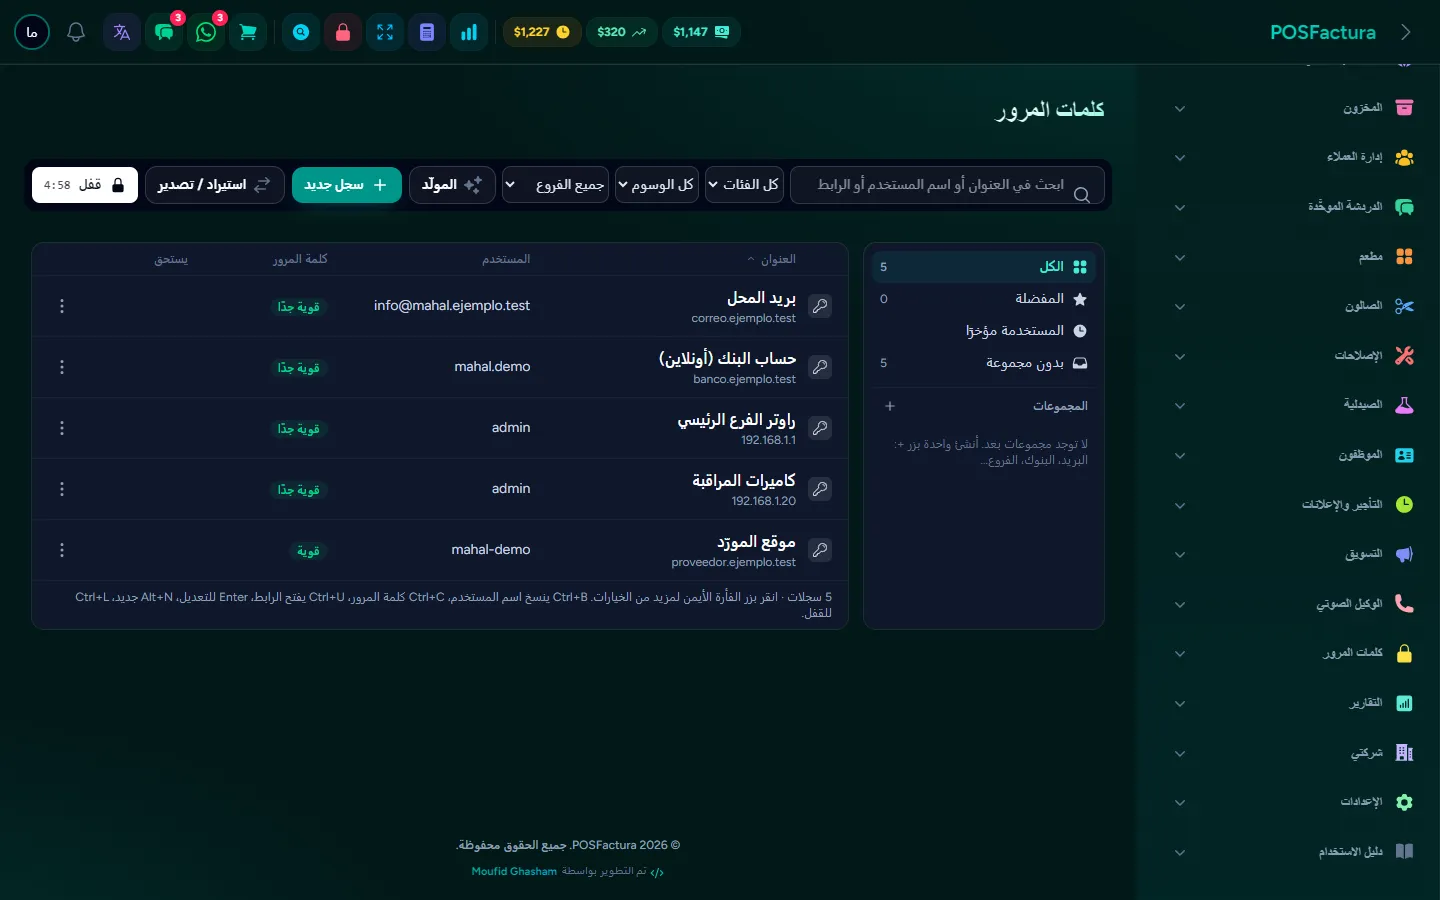Click the استيراد / تصدير button
Image resolution: width=1440 pixels, height=900 pixels.
[215, 185]
